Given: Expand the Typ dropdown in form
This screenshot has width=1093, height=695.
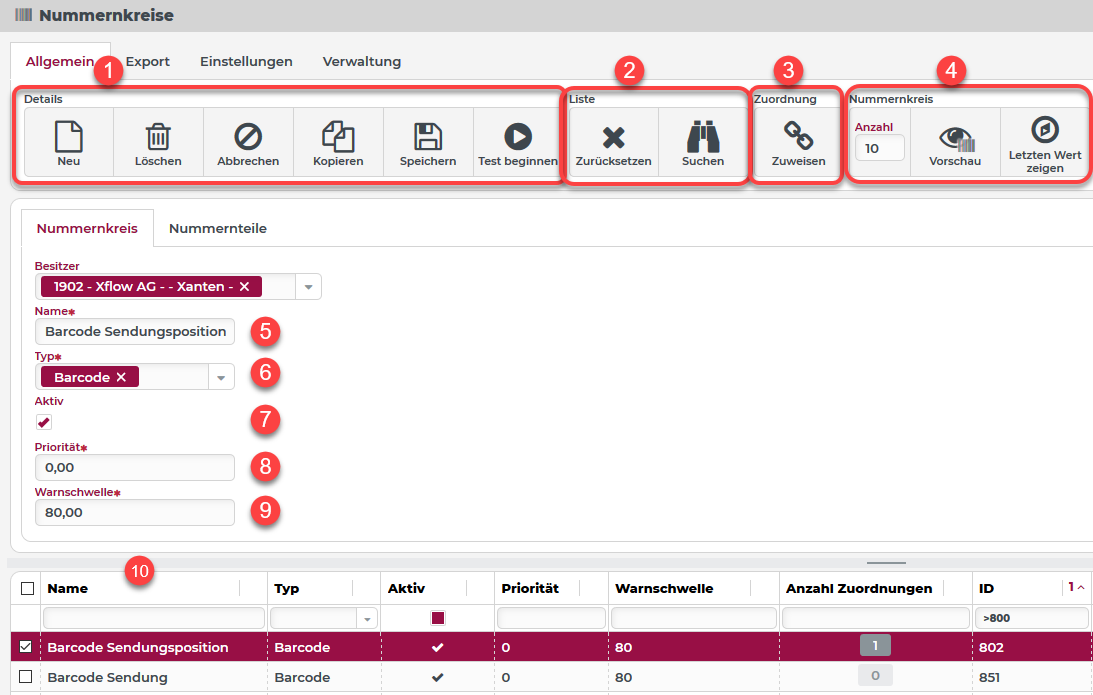Looking at the screenshot, I should click(x=221, y=377).
